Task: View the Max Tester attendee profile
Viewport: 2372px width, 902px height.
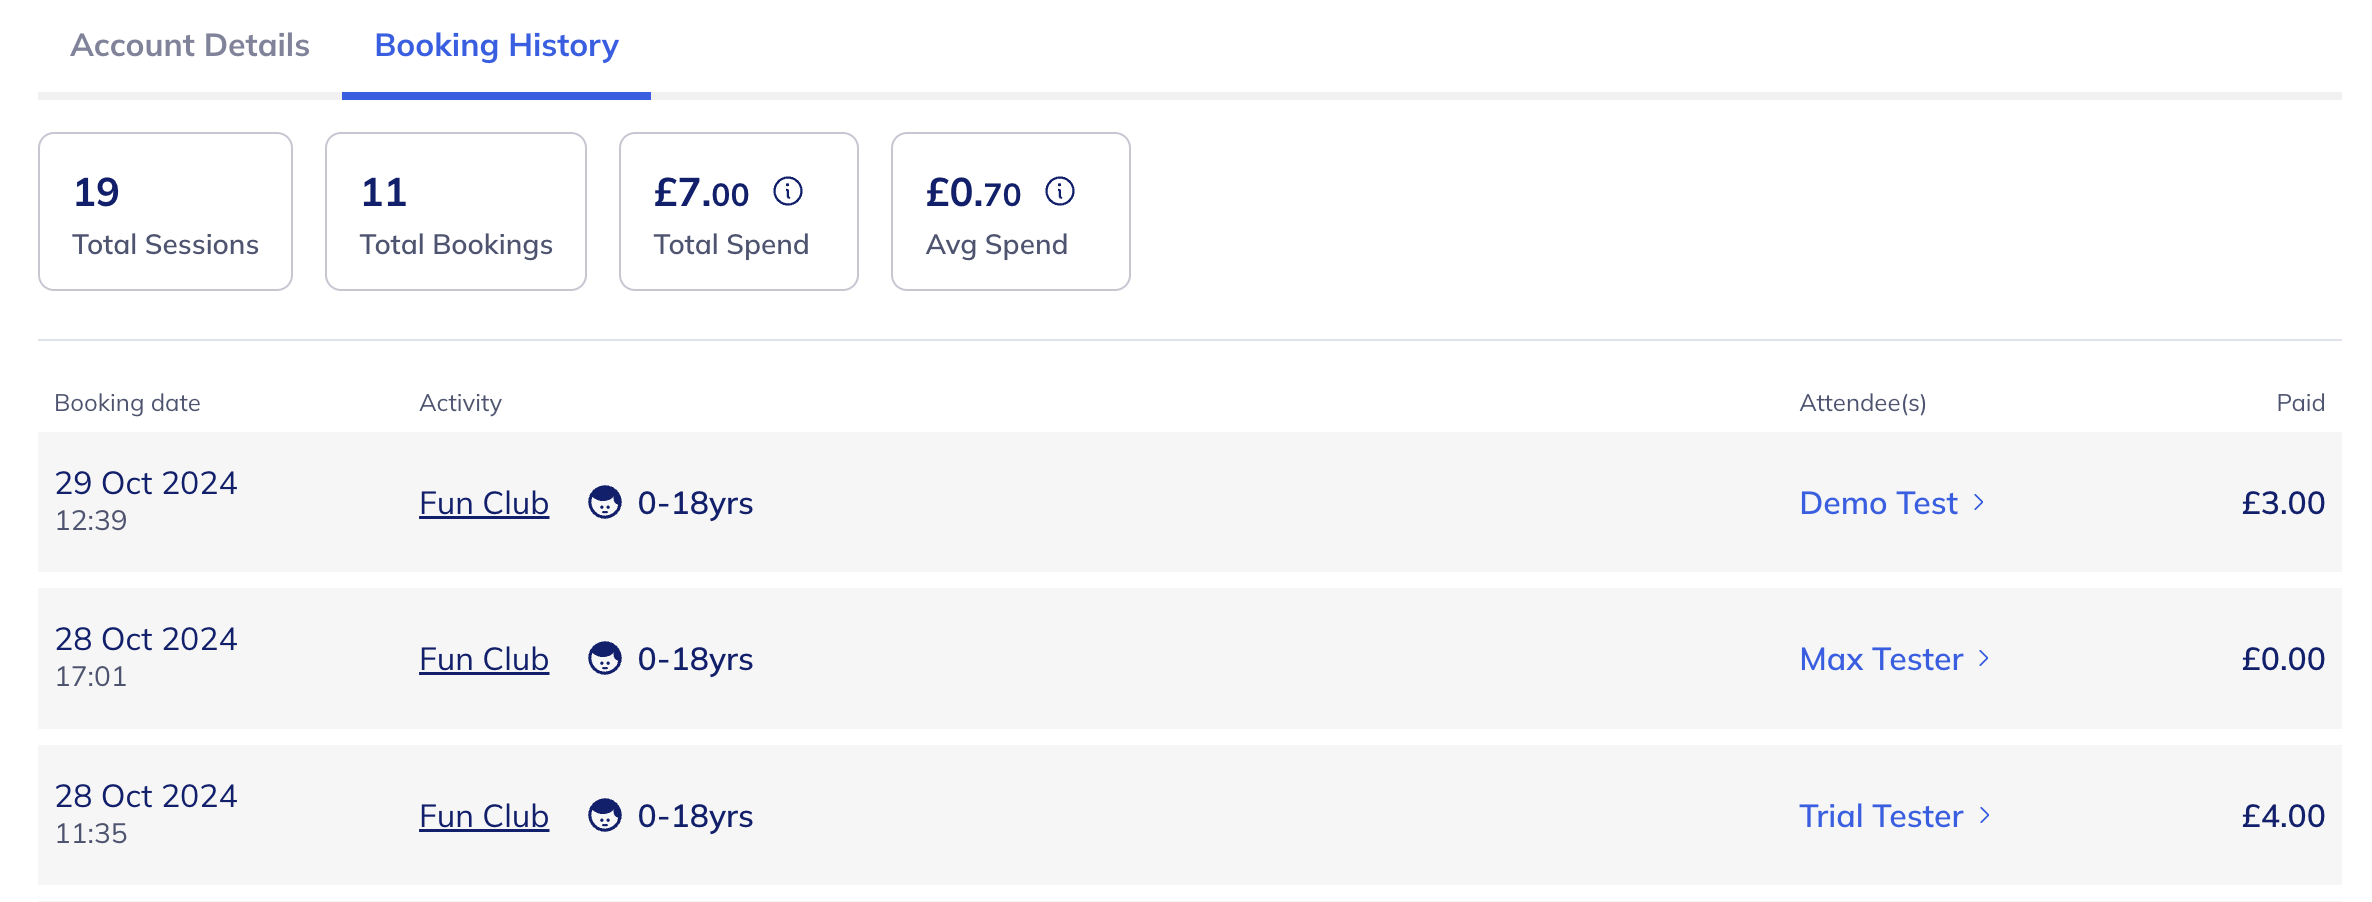Action: [1881, 659]
